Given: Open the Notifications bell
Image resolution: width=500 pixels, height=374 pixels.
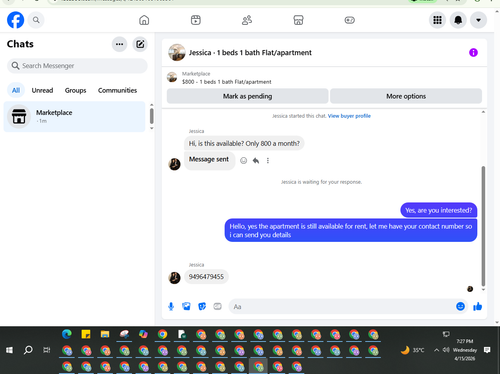Looking at the screenshot, I should click(x=458, y=20).
